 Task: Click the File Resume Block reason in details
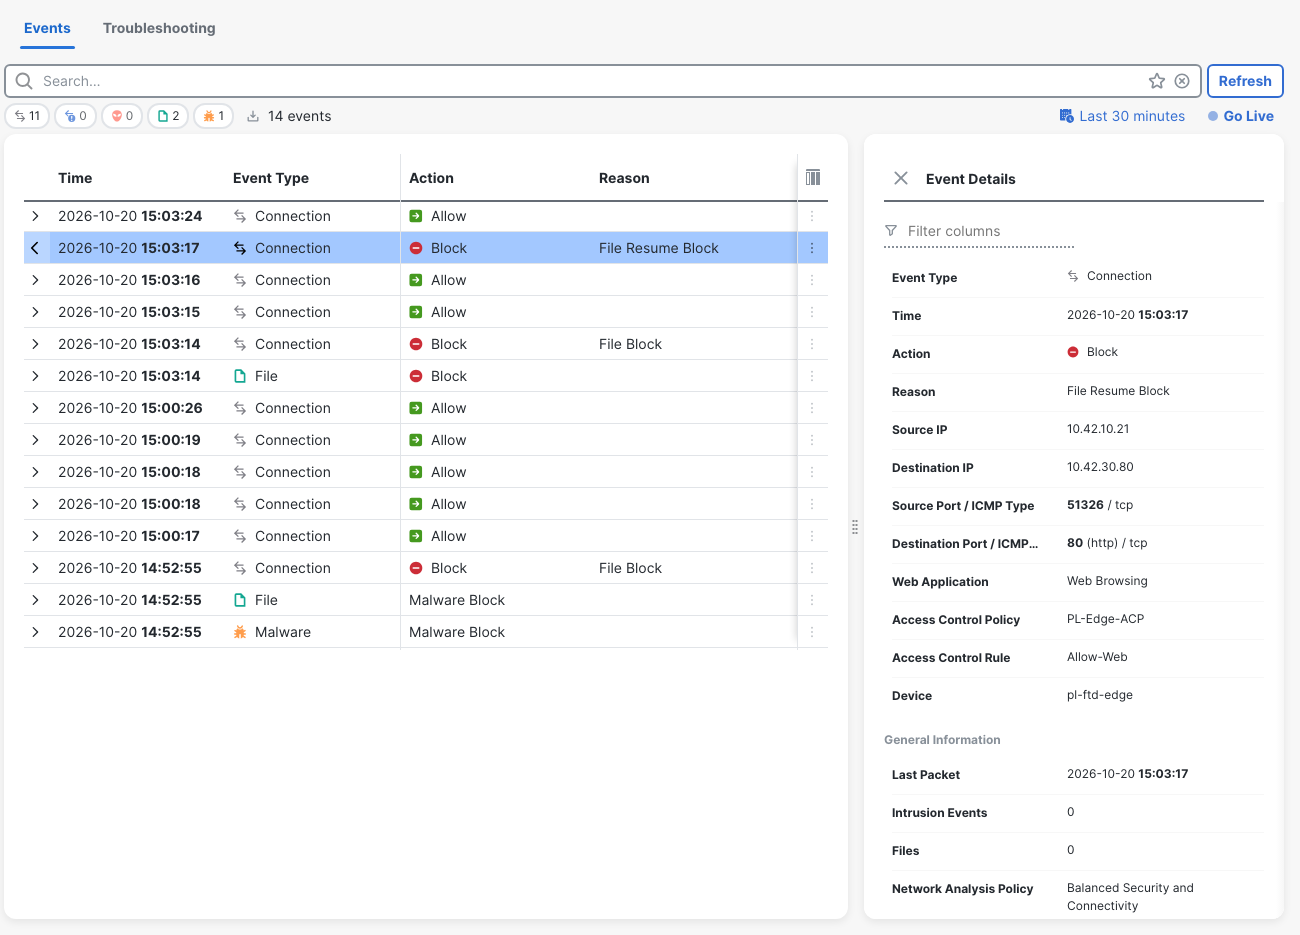tap(1118, 391)
